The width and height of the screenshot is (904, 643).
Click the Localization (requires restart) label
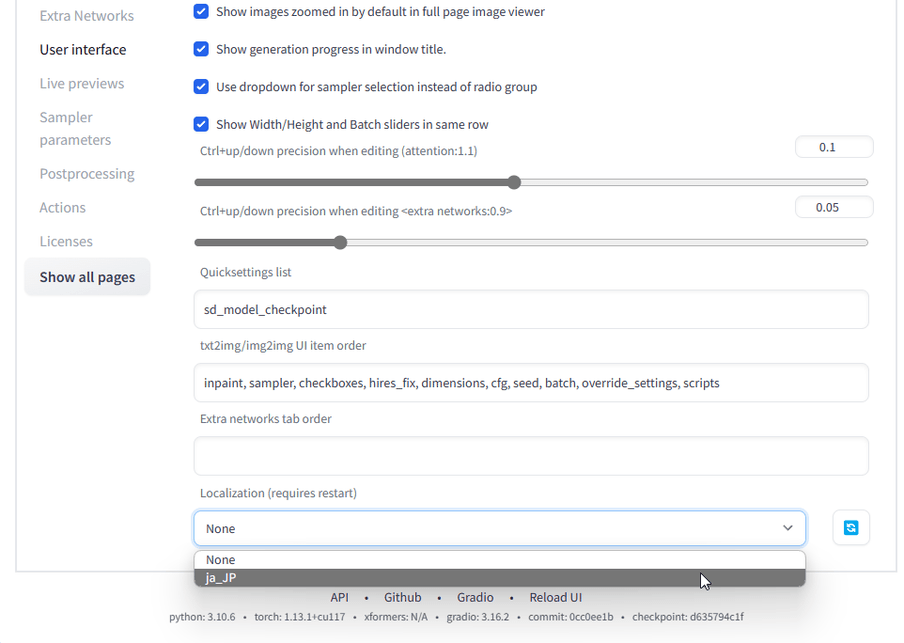click(x=278, y=493)
